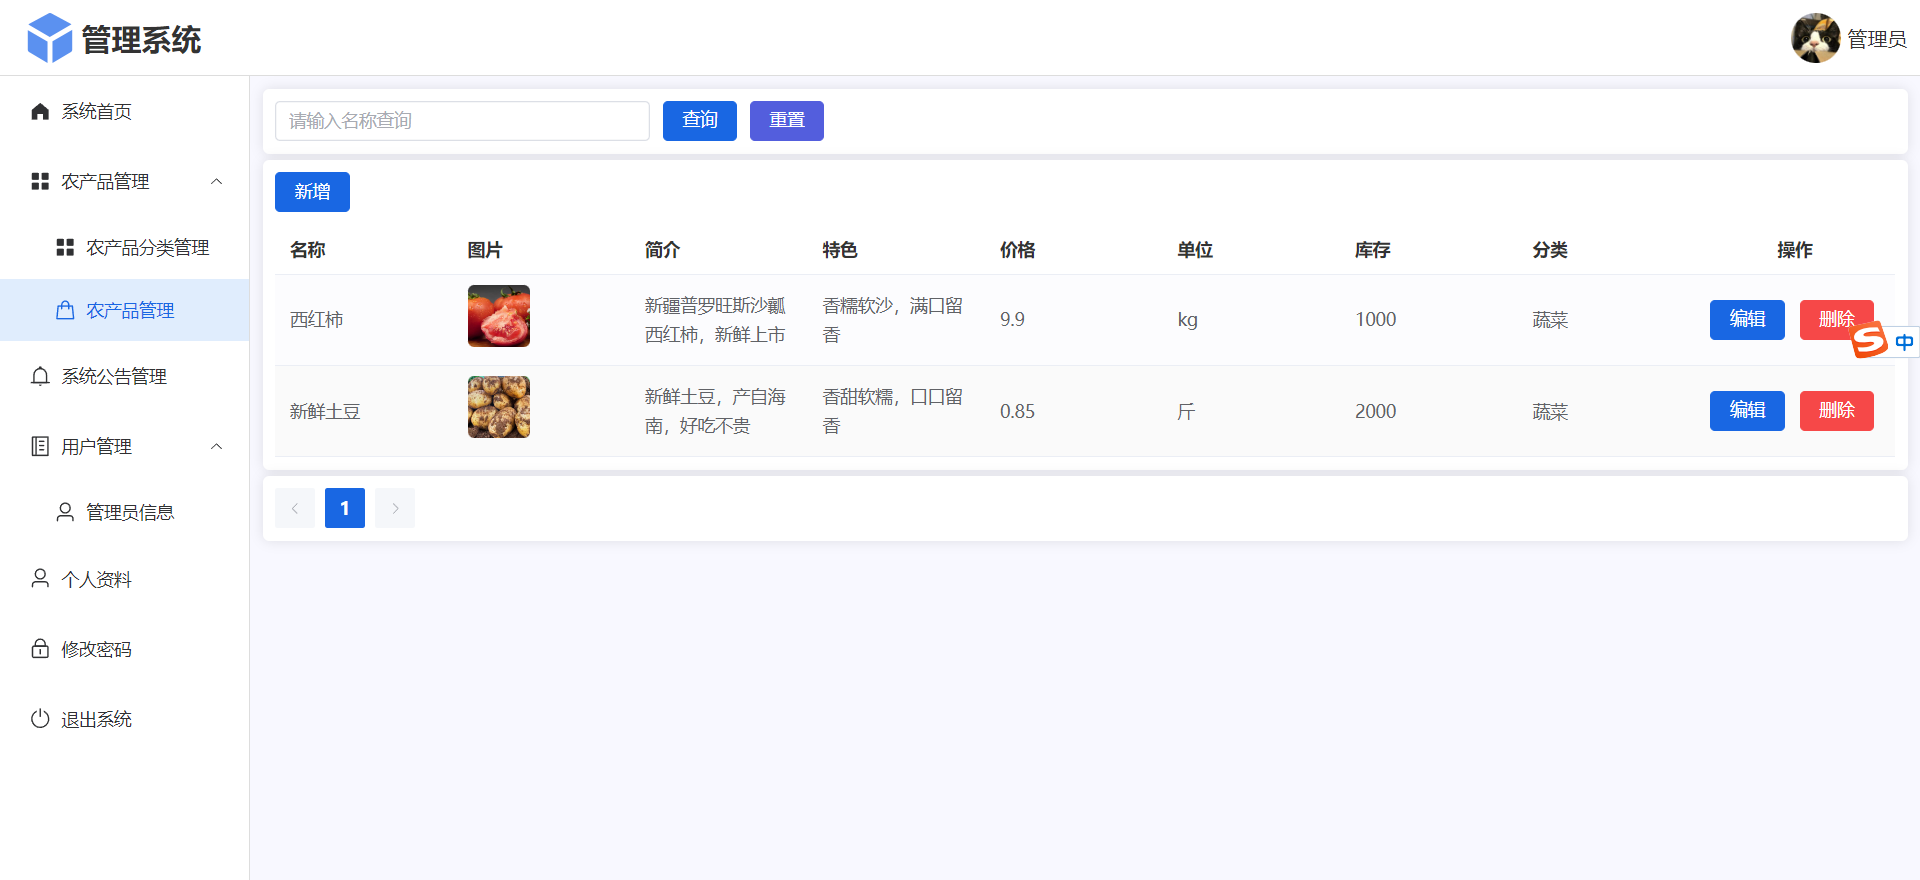Focus the 请输入名称查询 search input
The image size is (1920, 880).
pyautogui.click(x=462, y=121)
